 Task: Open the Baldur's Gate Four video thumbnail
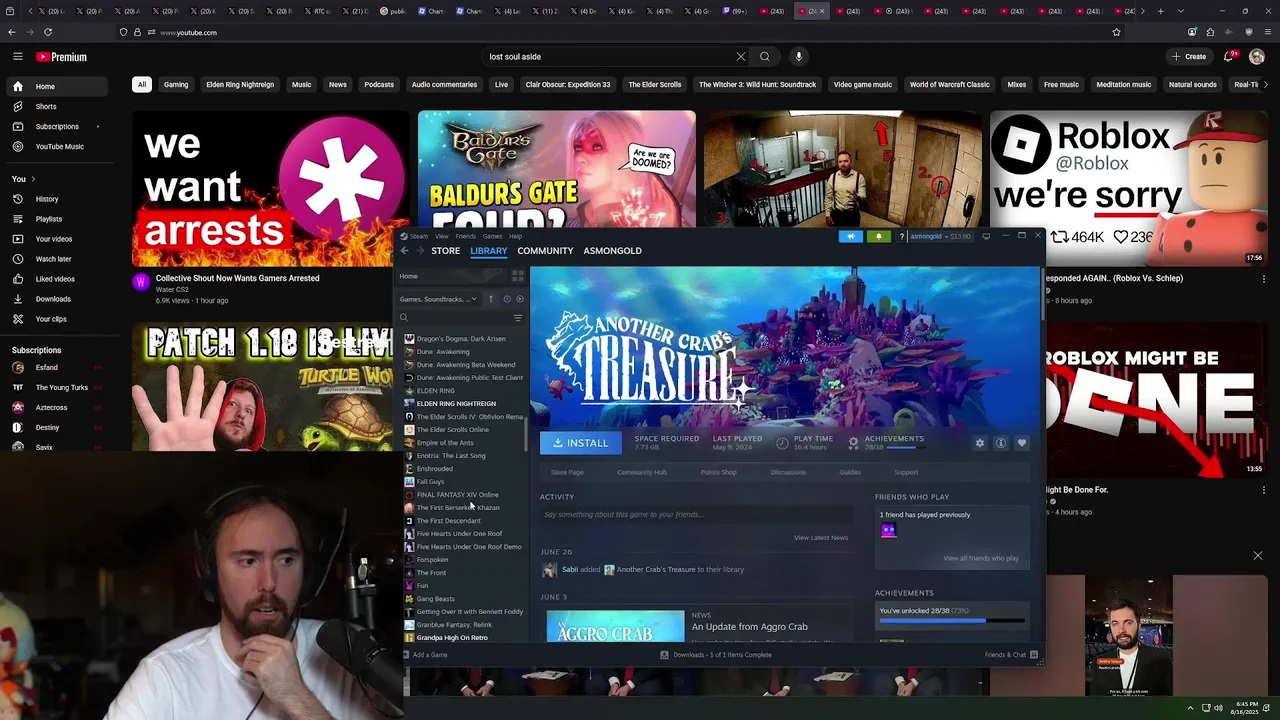point(557,169)
